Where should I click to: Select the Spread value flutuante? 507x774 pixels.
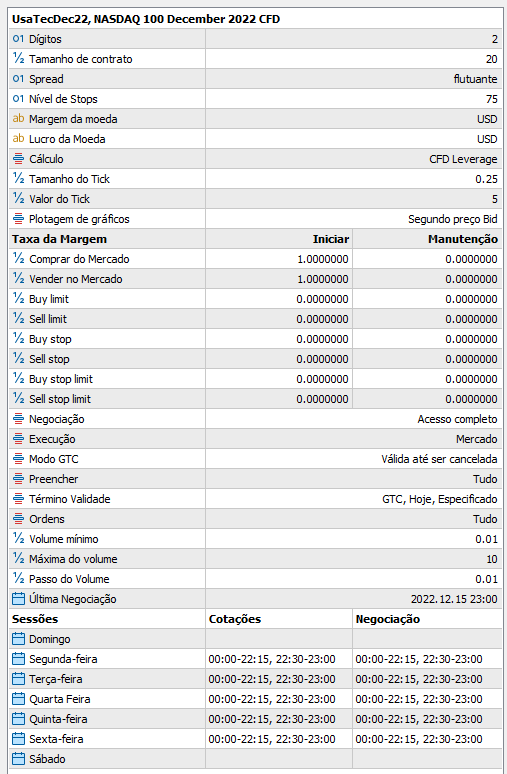click(475, 79)
